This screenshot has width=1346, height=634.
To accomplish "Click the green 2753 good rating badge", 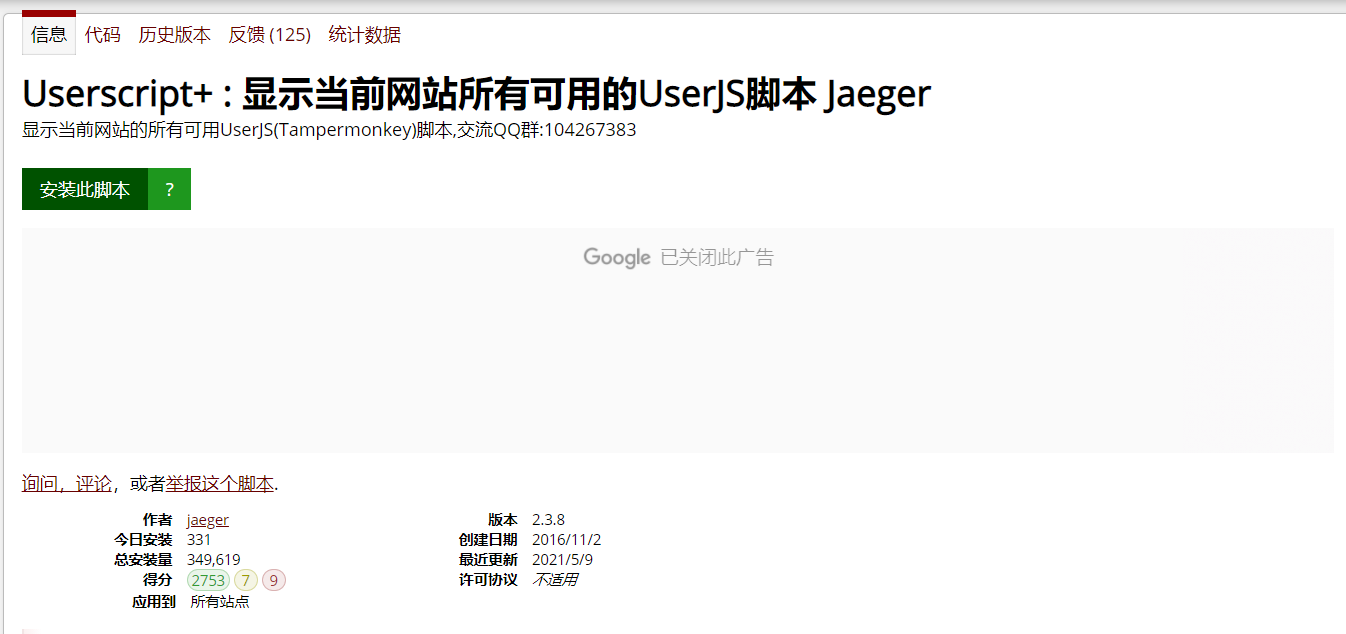I will click(x=209, y=580).
